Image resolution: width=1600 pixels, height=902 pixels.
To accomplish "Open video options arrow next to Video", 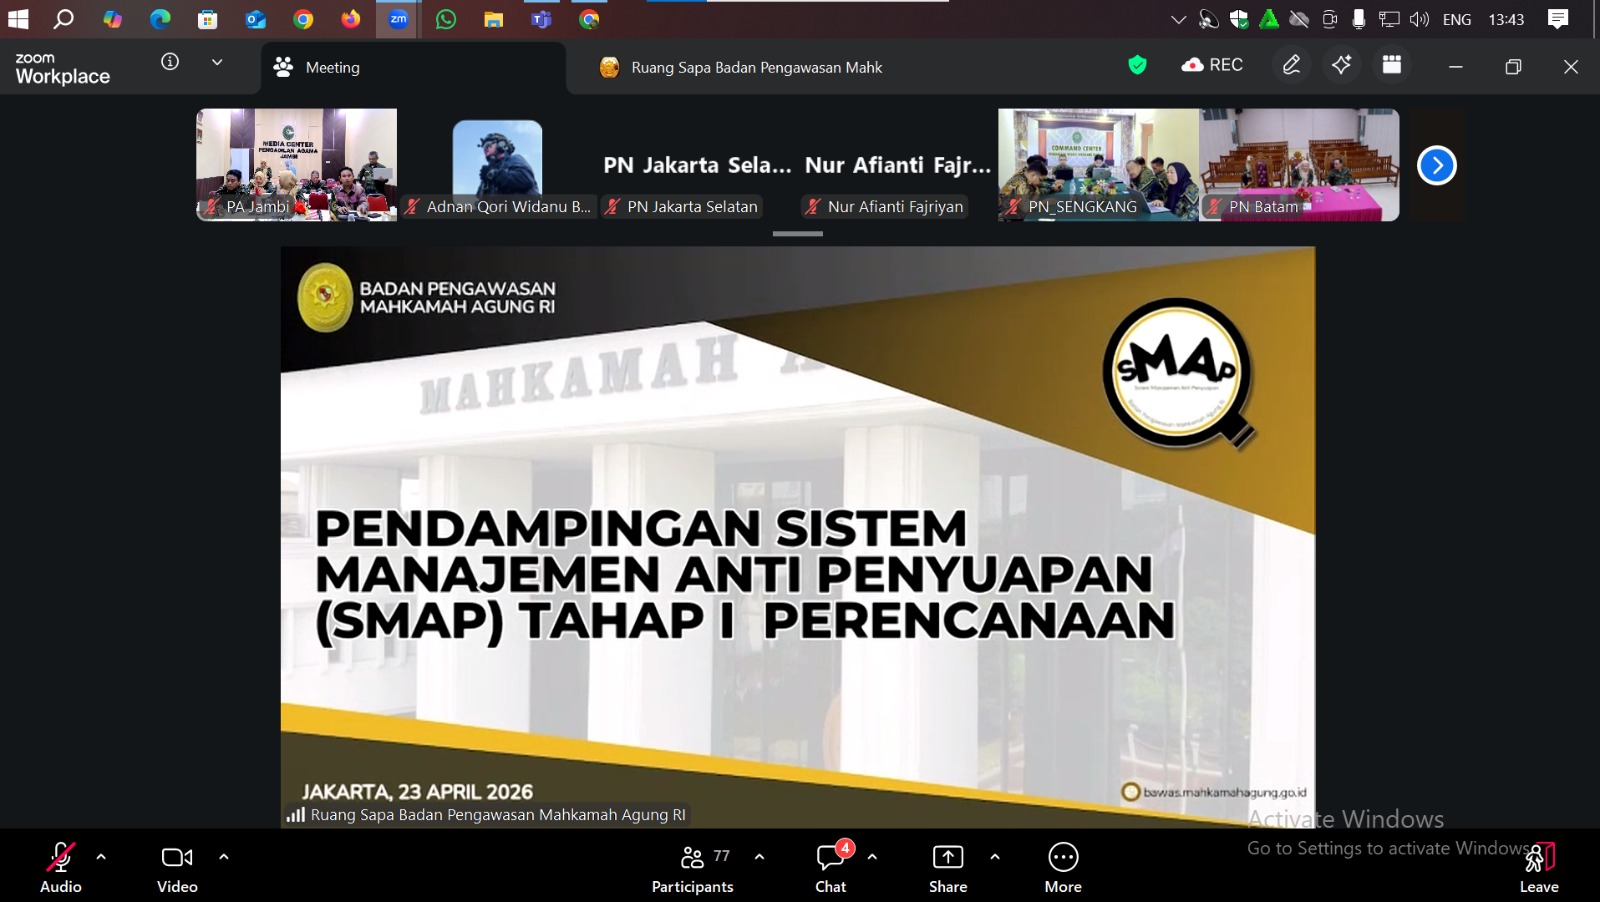I will 224,857.
